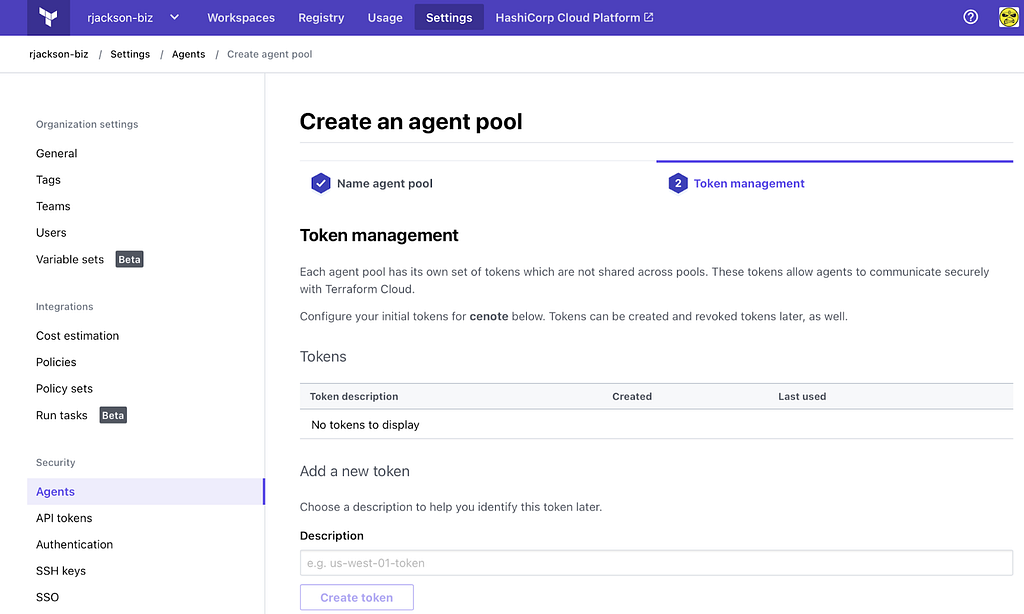Go to the Usage tab

[x=385, y=18]
